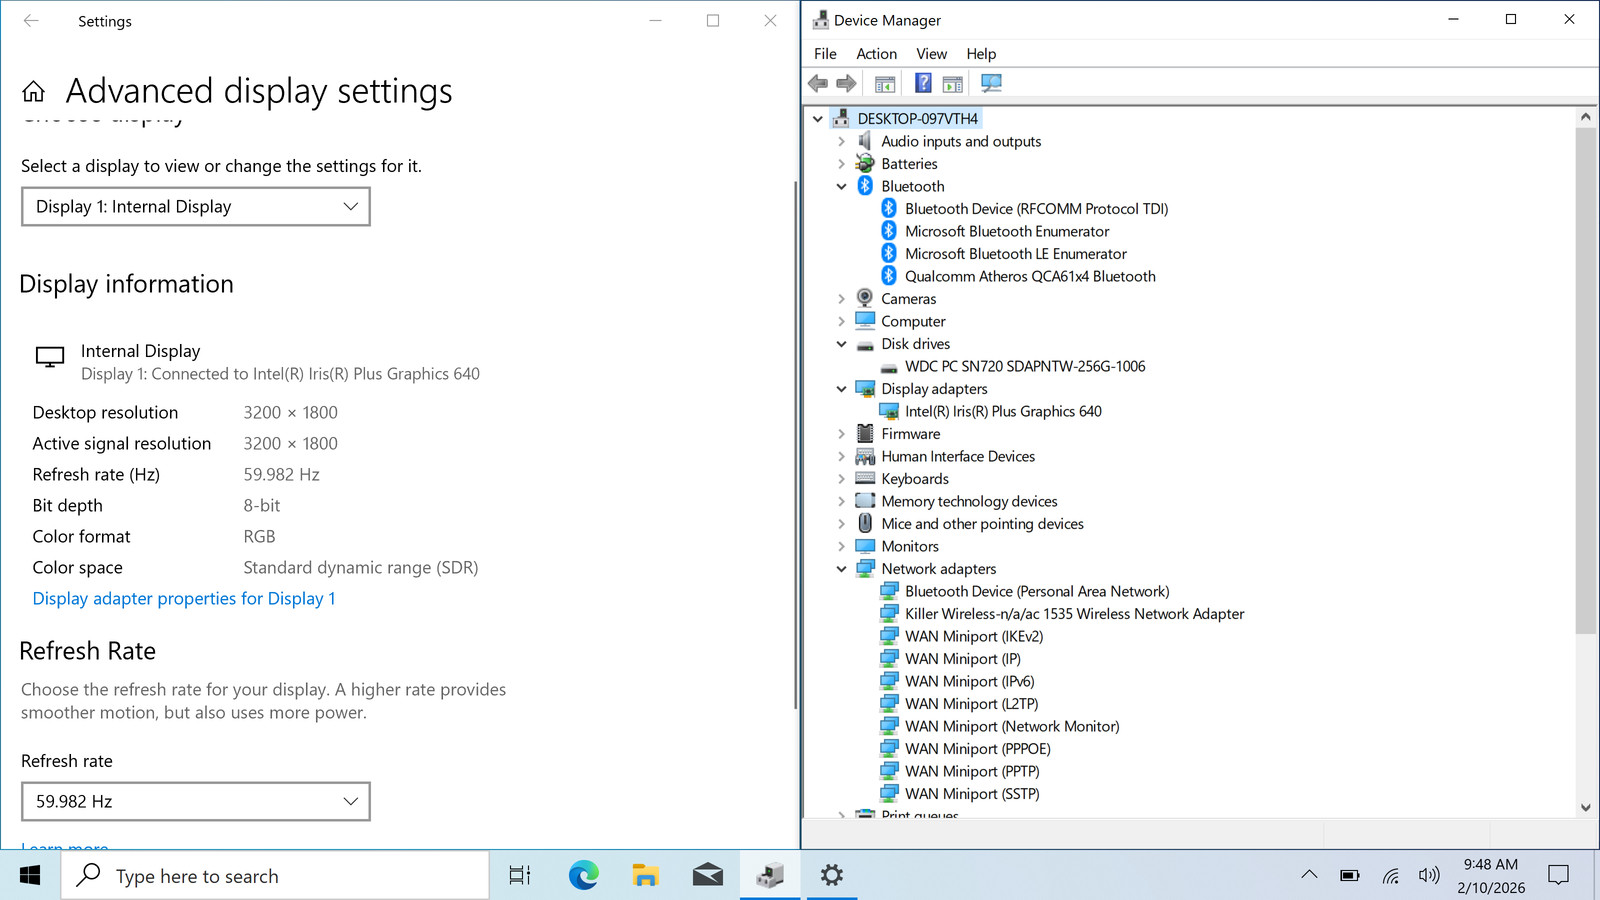Open the Mail app from taskbar
The height and width of the screenshot is (900, 1600).
pos(708,876)
